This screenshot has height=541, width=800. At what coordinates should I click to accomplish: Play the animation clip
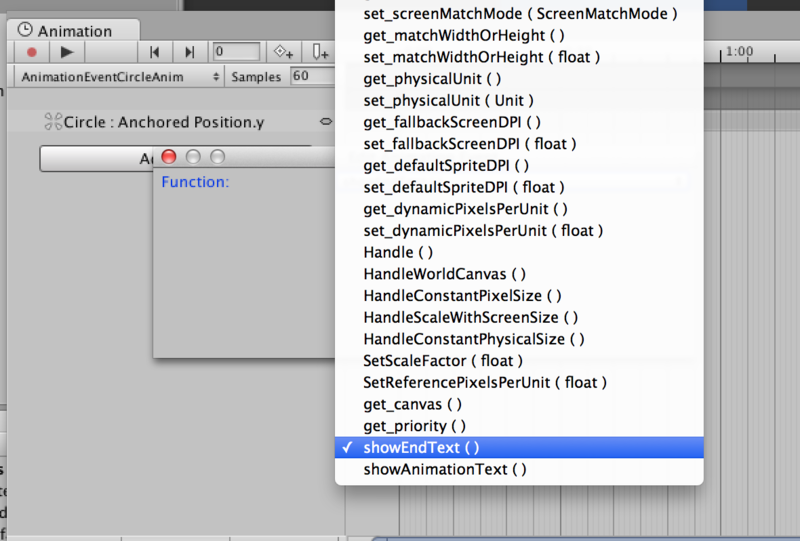click(66, 52)
